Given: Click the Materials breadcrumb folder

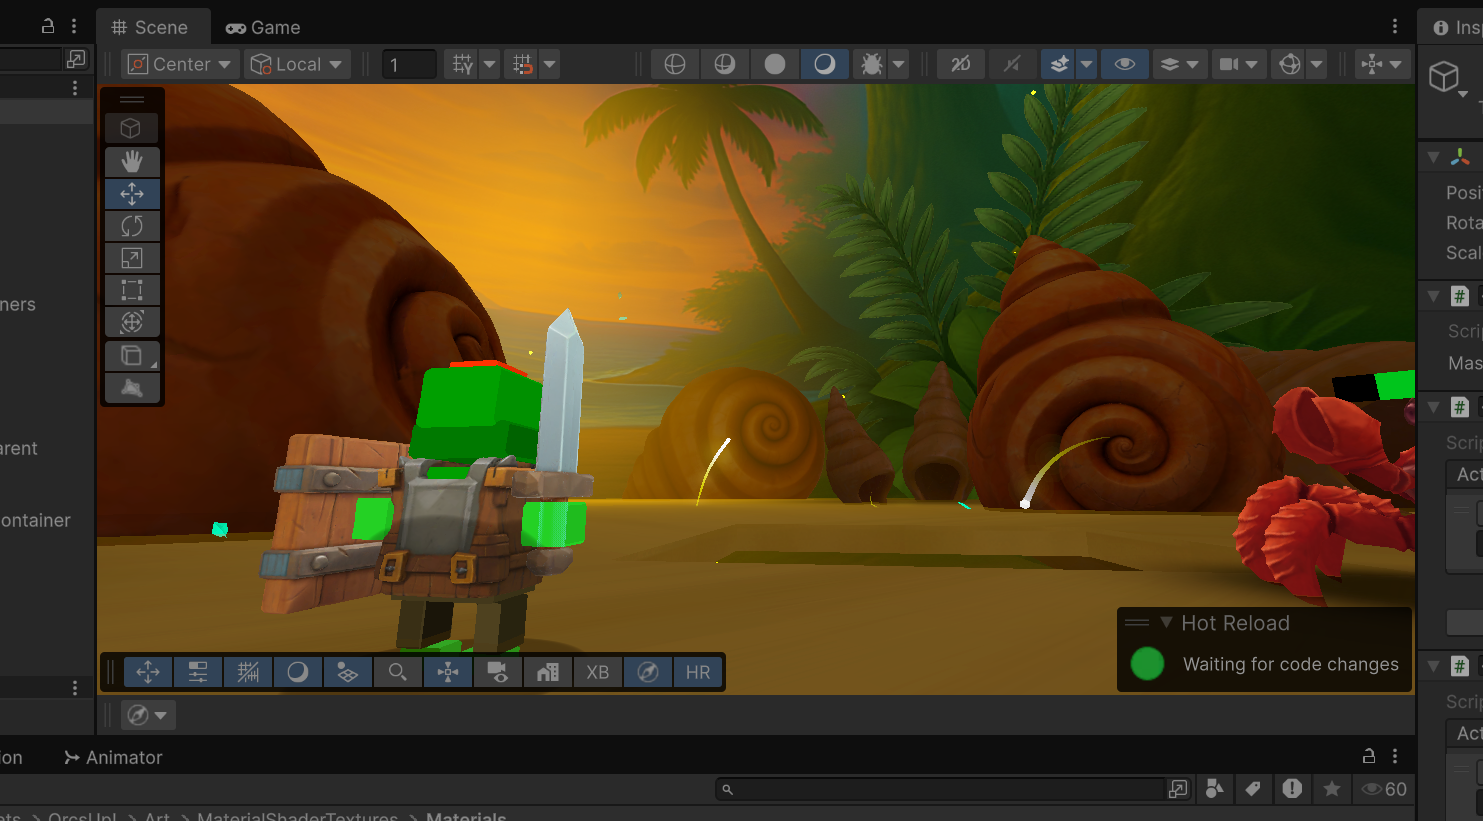Looking at the screenshot, I should 466,816.
